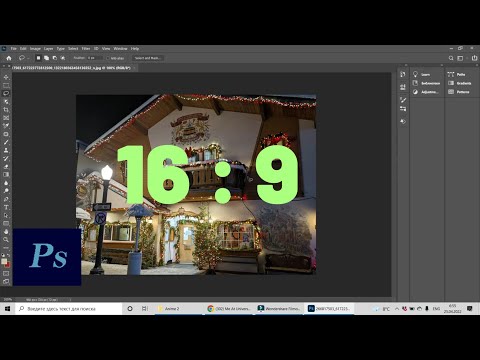Open the workspace switcher dropdown
Viewport: 480px width, 360px height.
tap(460, 58)
